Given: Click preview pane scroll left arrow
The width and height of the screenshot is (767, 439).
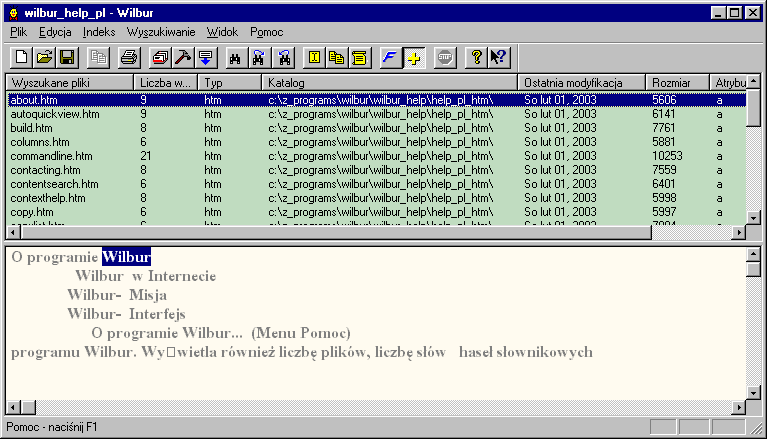Looking at the screenshot, I should pos(13,407).
